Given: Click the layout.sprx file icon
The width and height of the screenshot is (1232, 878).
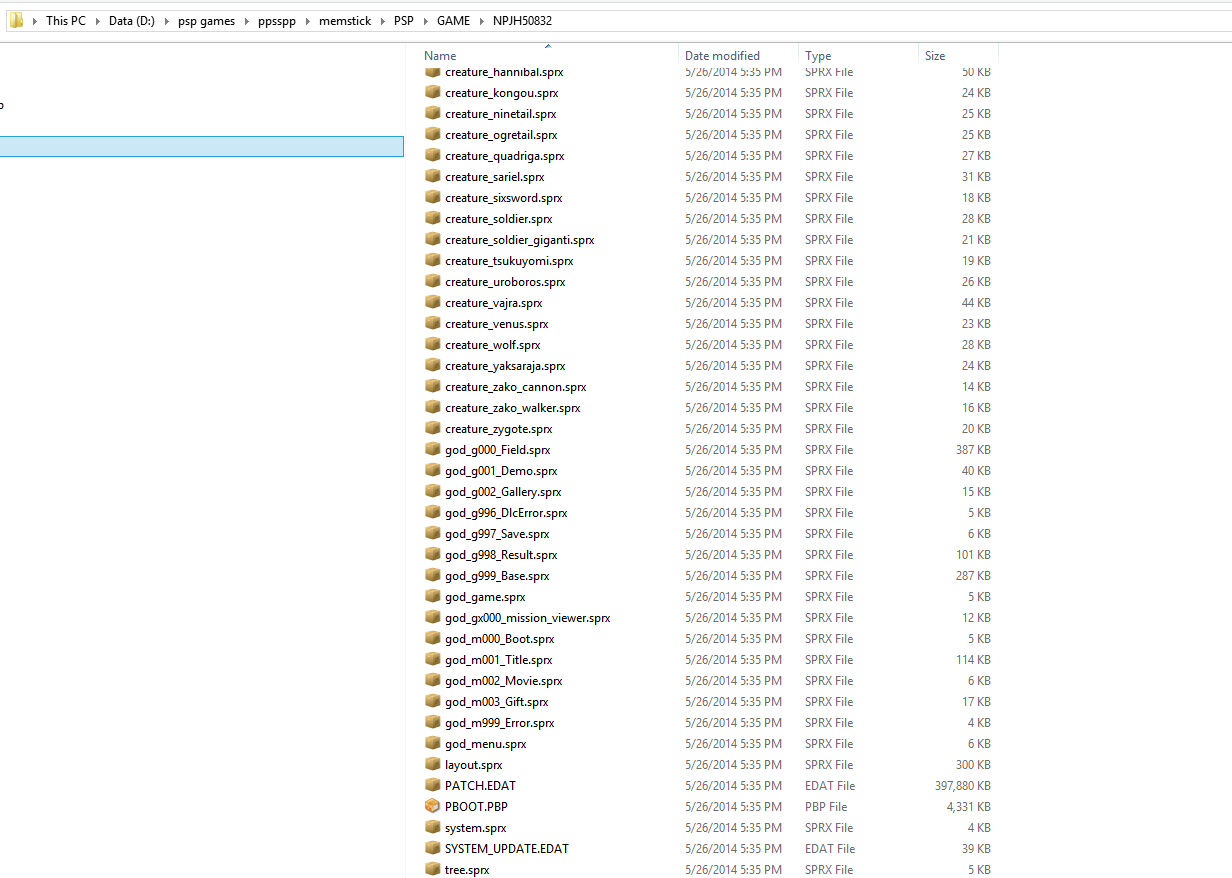Looking at the screenshot, I should [432, 764].
